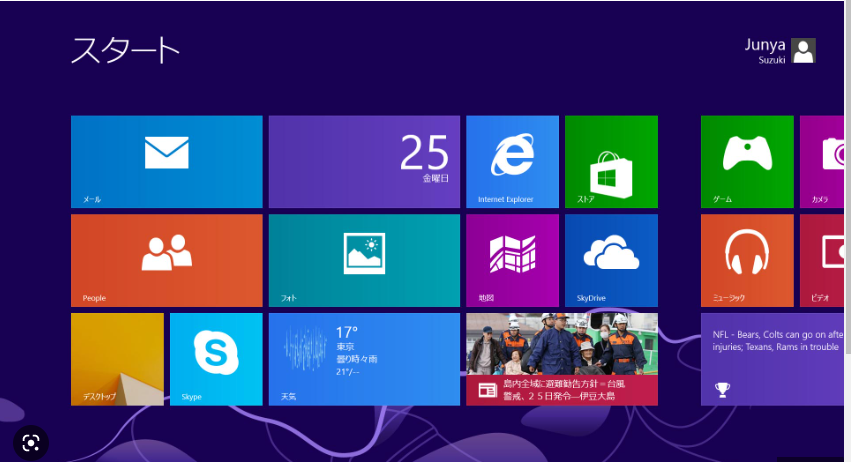Open the Camera tile (カメラ)
Image resolution: width=851 pixels, height=462 pixels.
point(822,161)
